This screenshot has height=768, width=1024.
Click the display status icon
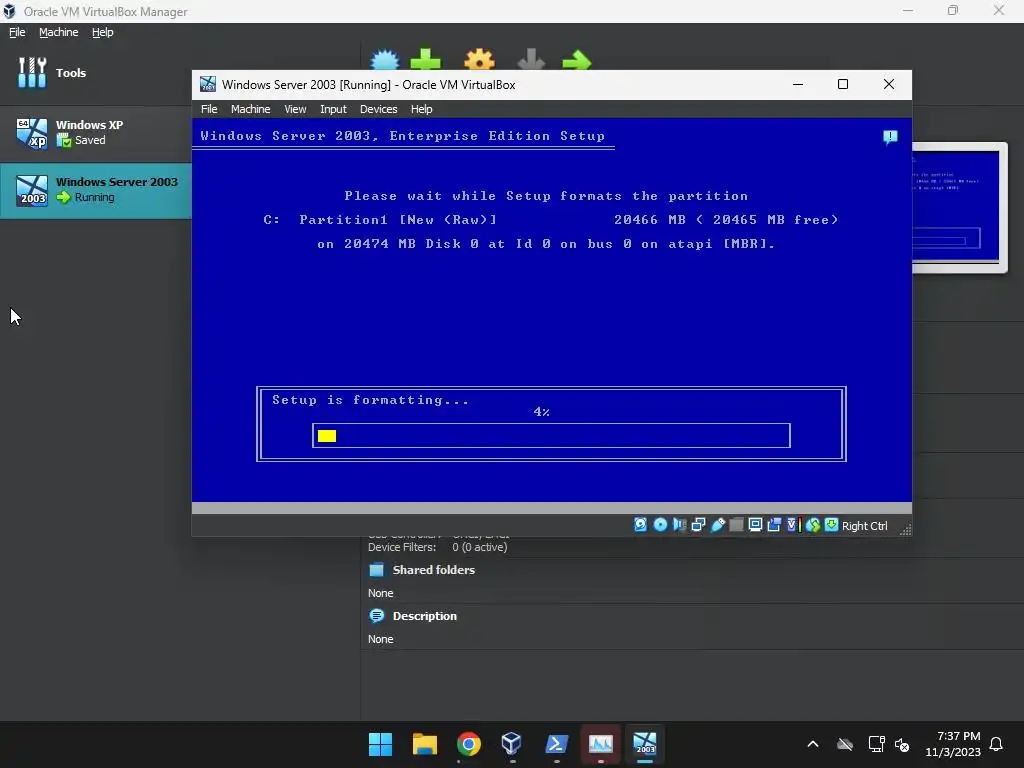755,525
